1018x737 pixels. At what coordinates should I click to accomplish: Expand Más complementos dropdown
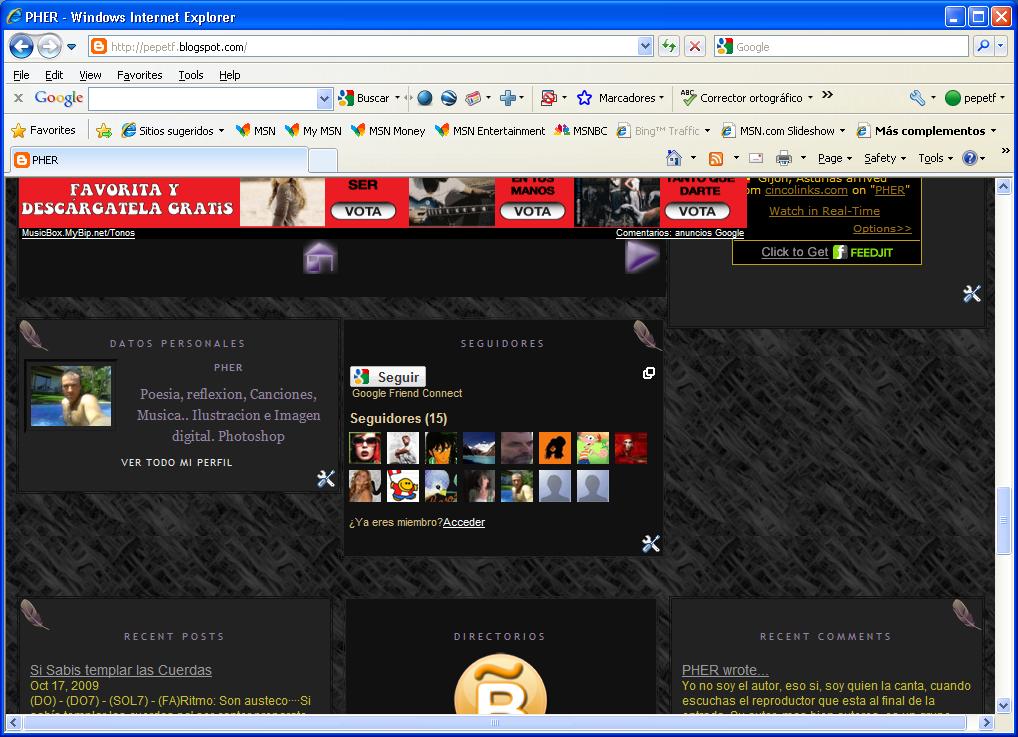click(993, 131)
